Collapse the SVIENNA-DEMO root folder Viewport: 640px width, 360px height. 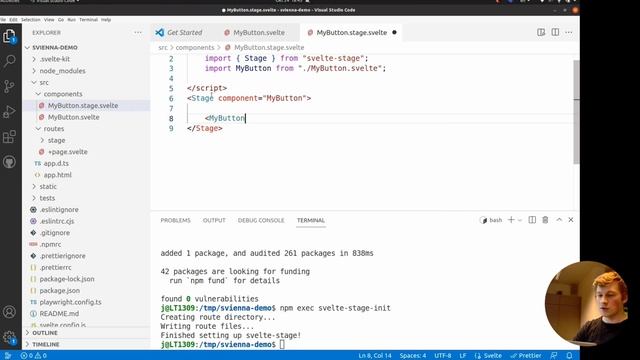(87, 47)
